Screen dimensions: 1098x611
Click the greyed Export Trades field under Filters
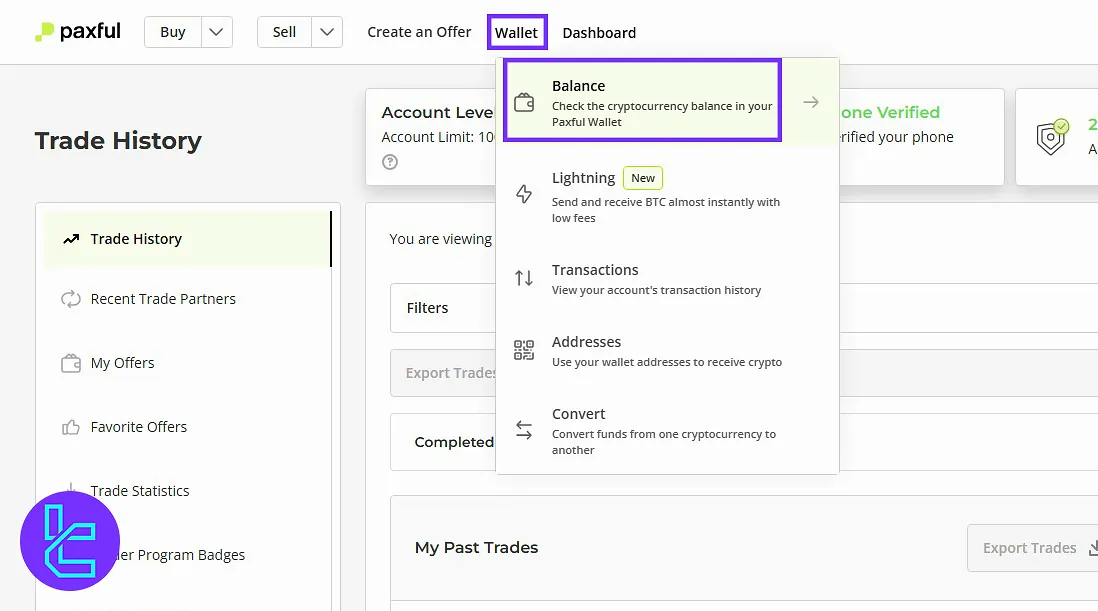click(x=443, y=373)
